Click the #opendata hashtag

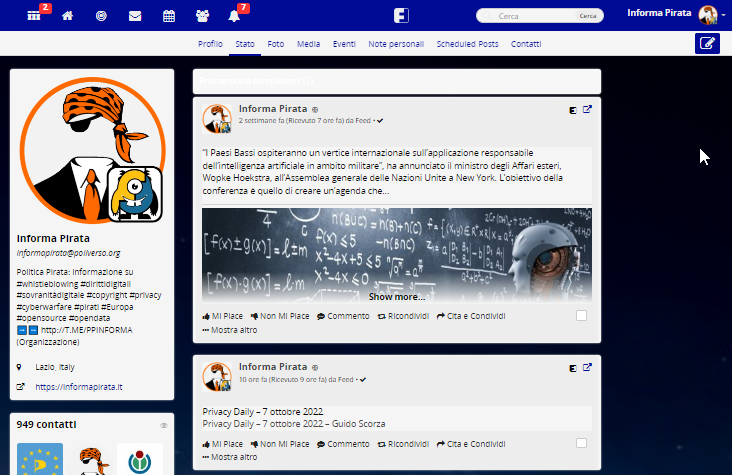pyautogui.click(x=90, y=318)
